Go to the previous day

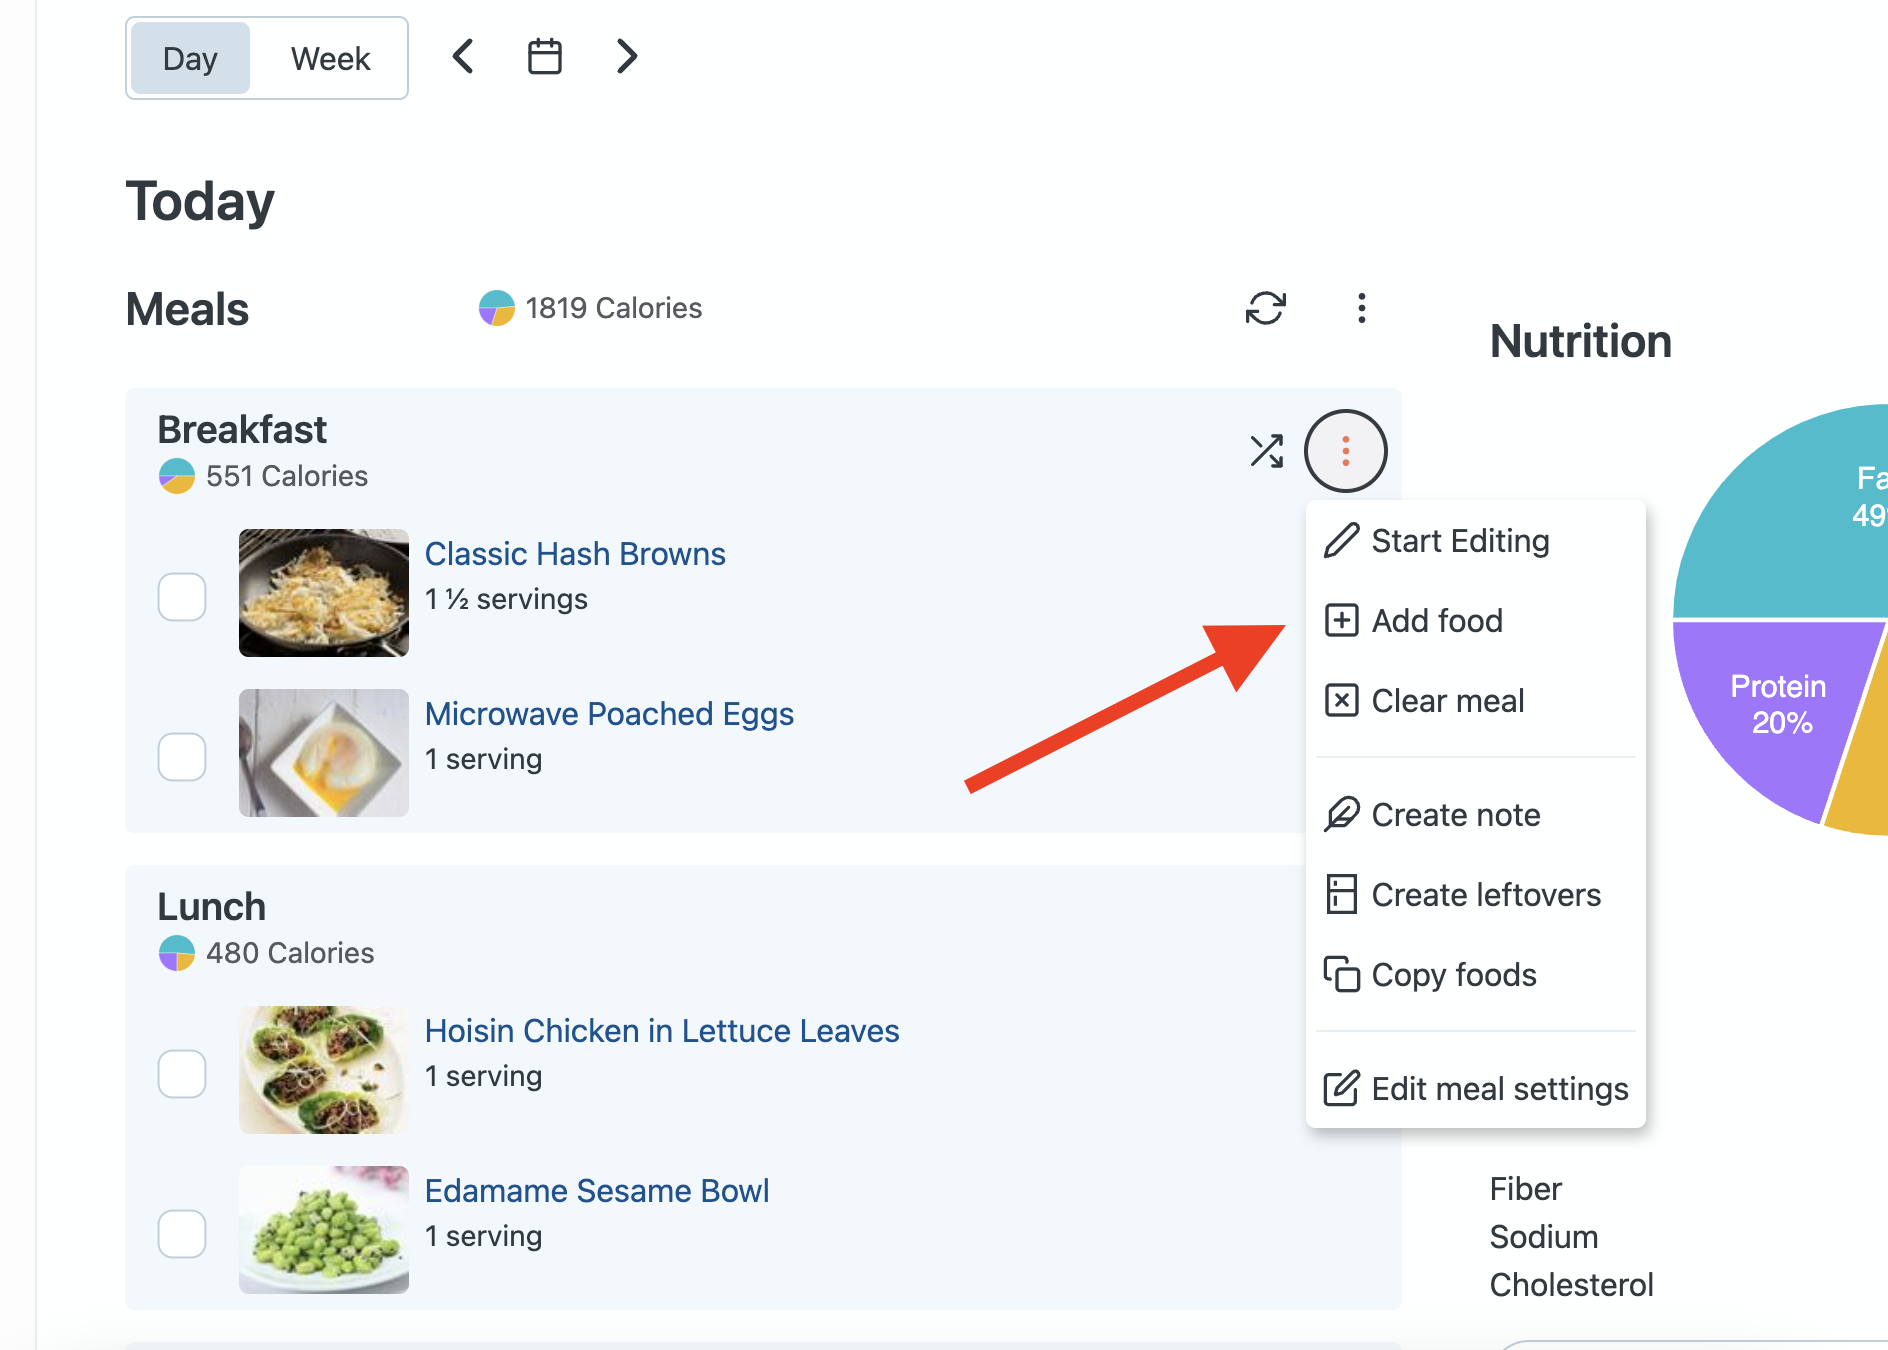[x=463, y=57]
